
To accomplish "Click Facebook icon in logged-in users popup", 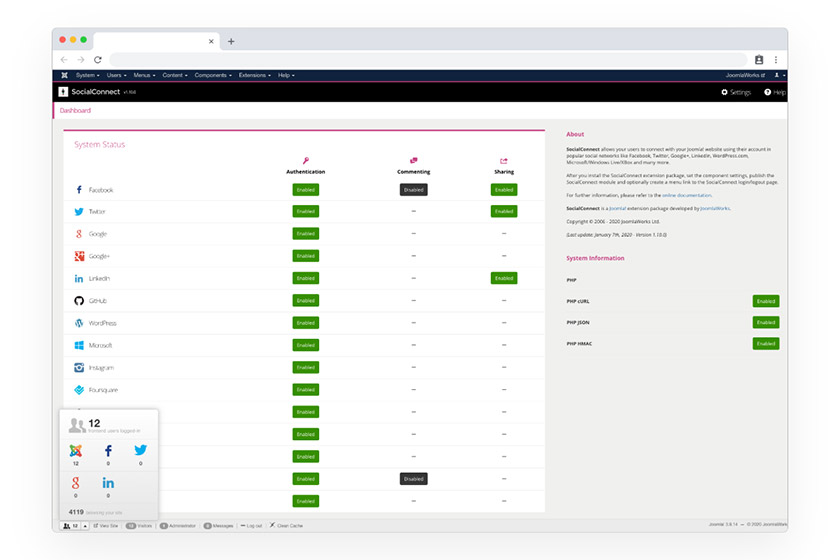I will tap(108, 451).
